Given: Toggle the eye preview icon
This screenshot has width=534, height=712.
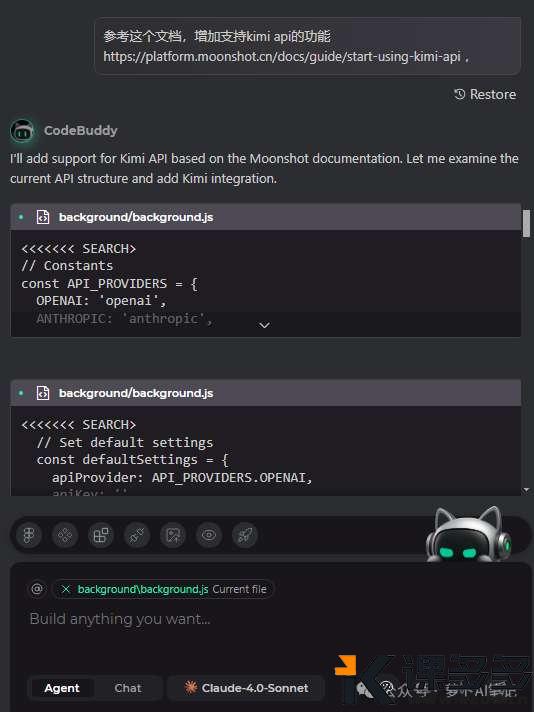Looking at the screenshot, I should click(209, 535).
